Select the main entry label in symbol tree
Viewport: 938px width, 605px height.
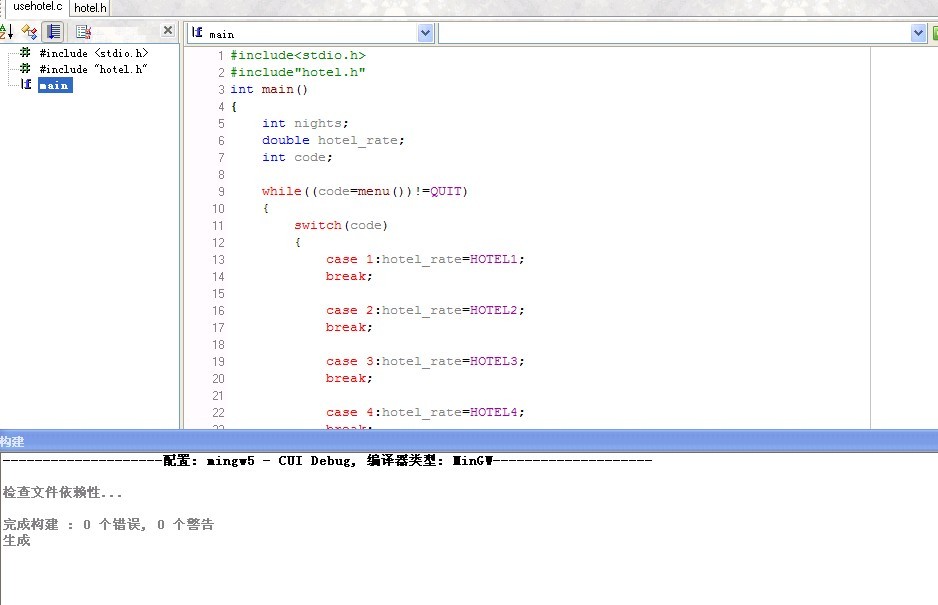tap(54, 85)
